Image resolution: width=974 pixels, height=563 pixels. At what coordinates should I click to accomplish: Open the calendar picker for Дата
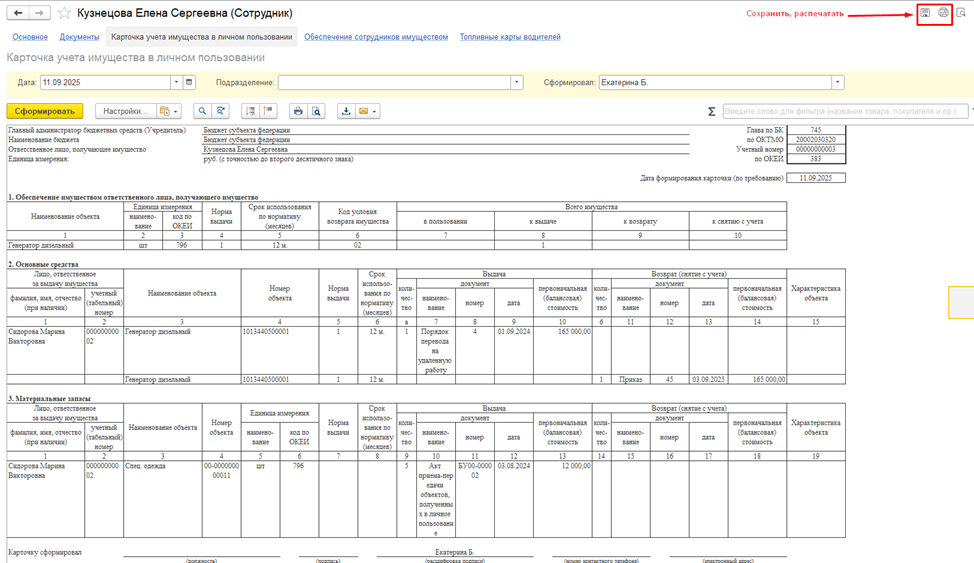click(x=189, y=82)
